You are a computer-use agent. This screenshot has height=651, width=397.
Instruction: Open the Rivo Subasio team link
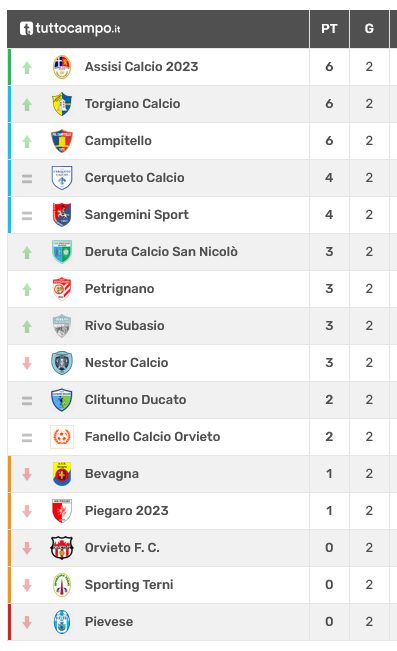coord(125,326)
